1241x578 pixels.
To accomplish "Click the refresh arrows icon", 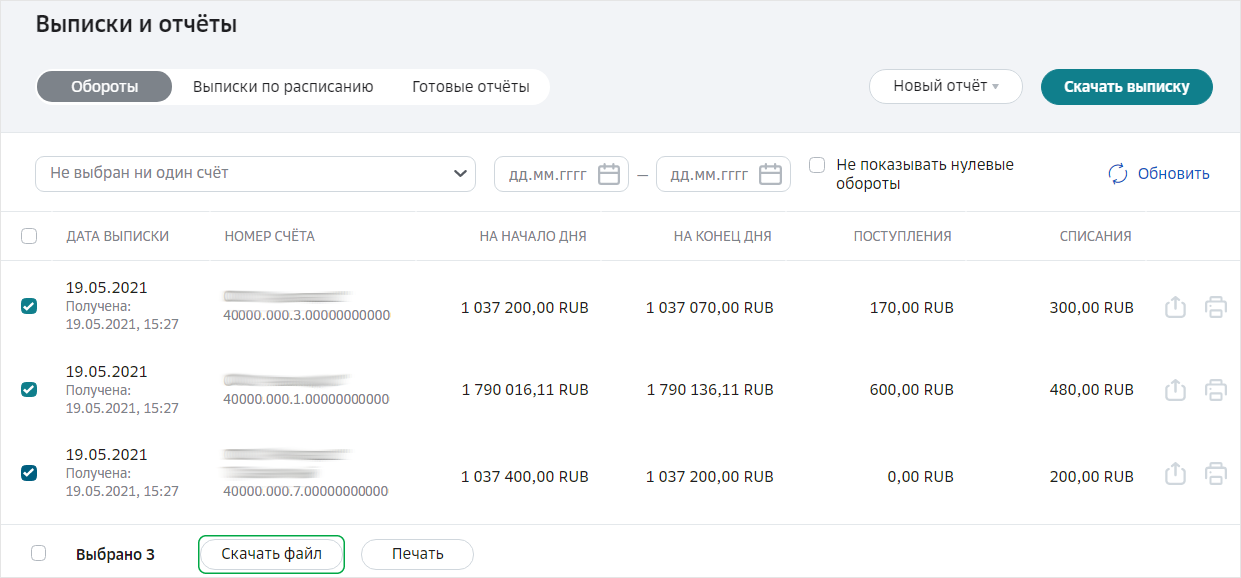I will [1118, 174].
